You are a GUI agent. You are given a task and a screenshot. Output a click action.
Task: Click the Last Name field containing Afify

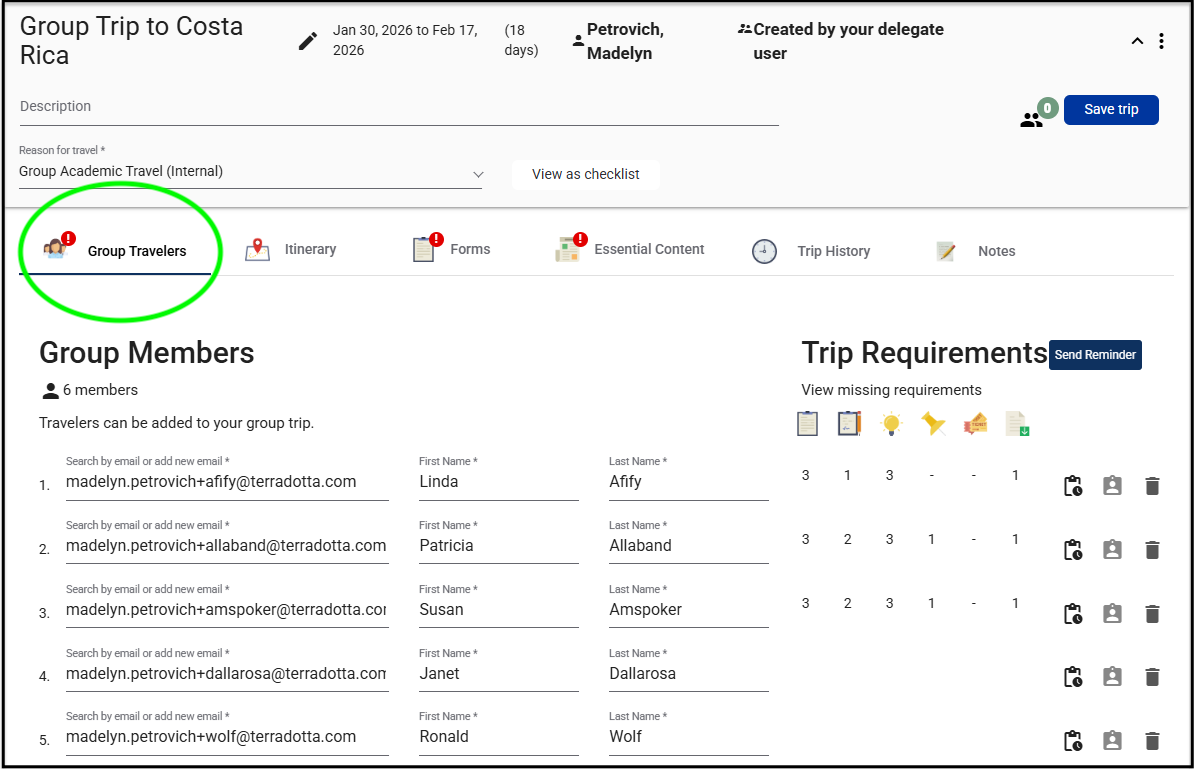click(688, 482)
